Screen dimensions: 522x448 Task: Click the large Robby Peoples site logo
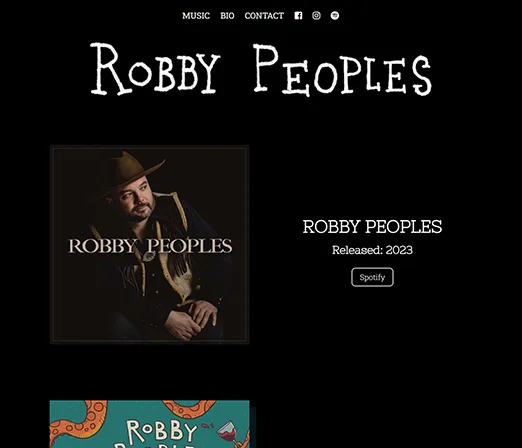tap(261, 70)
